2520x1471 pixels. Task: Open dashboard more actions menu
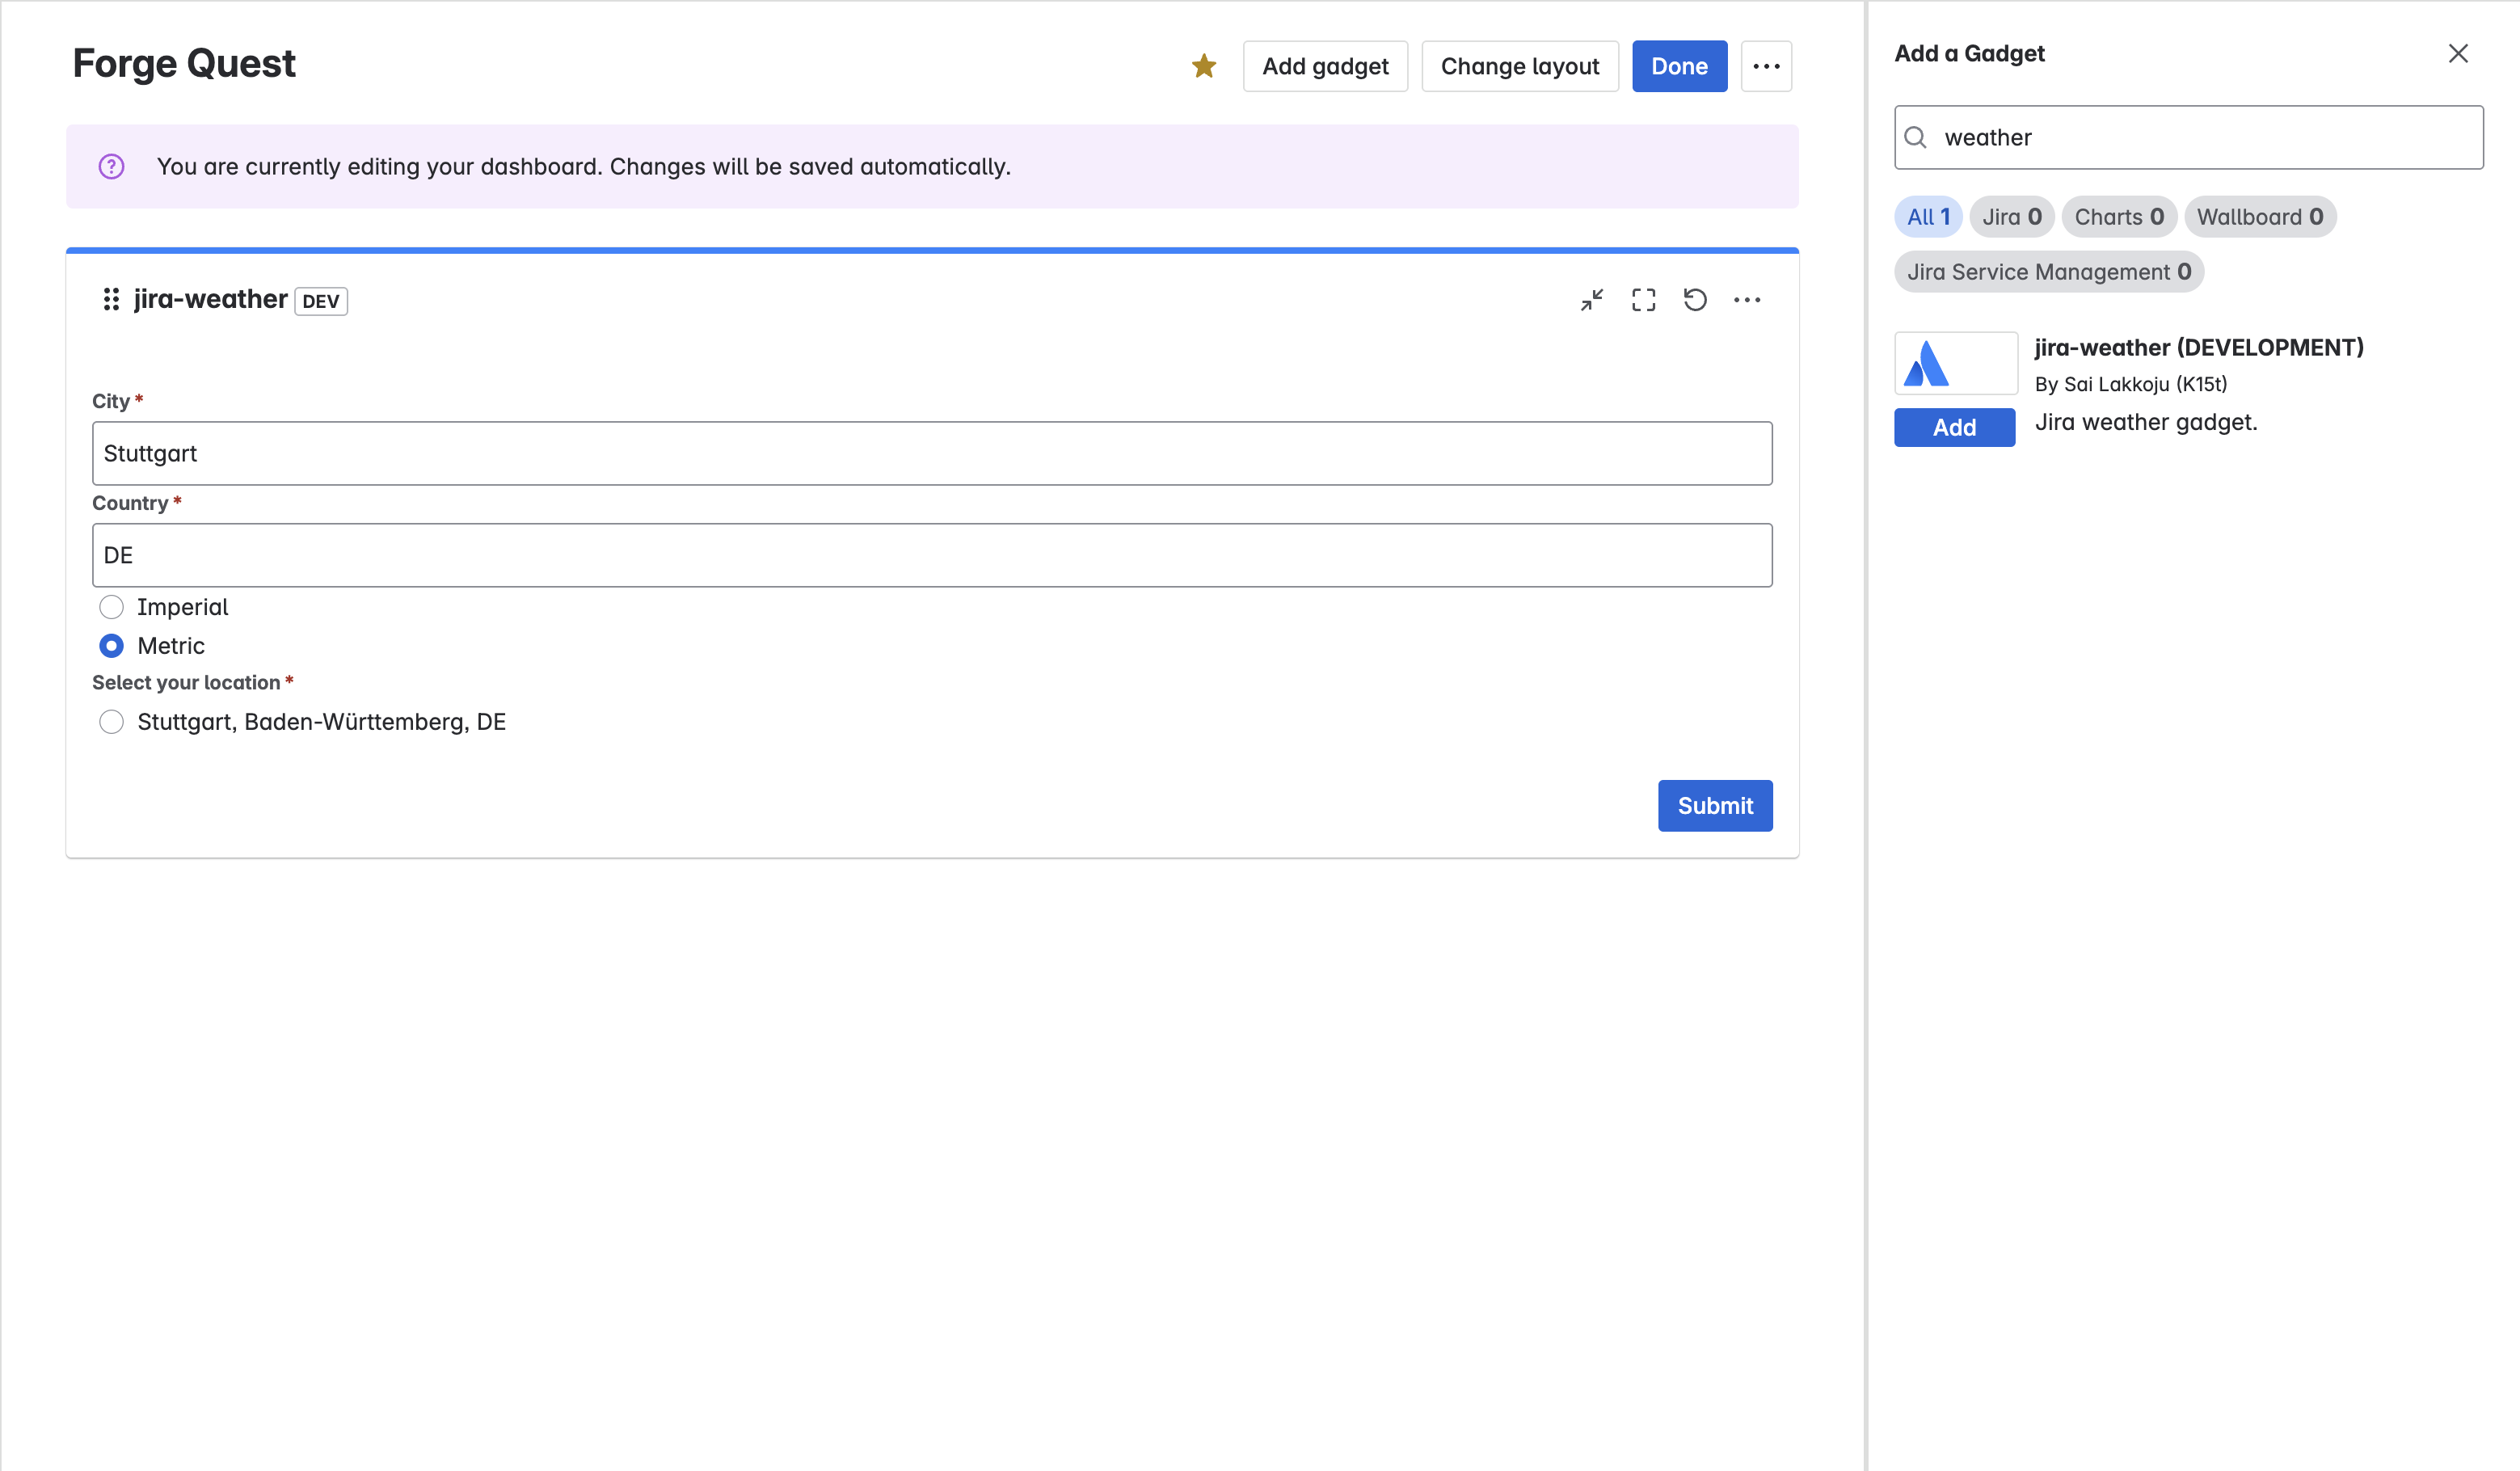tap(1766, 66)
